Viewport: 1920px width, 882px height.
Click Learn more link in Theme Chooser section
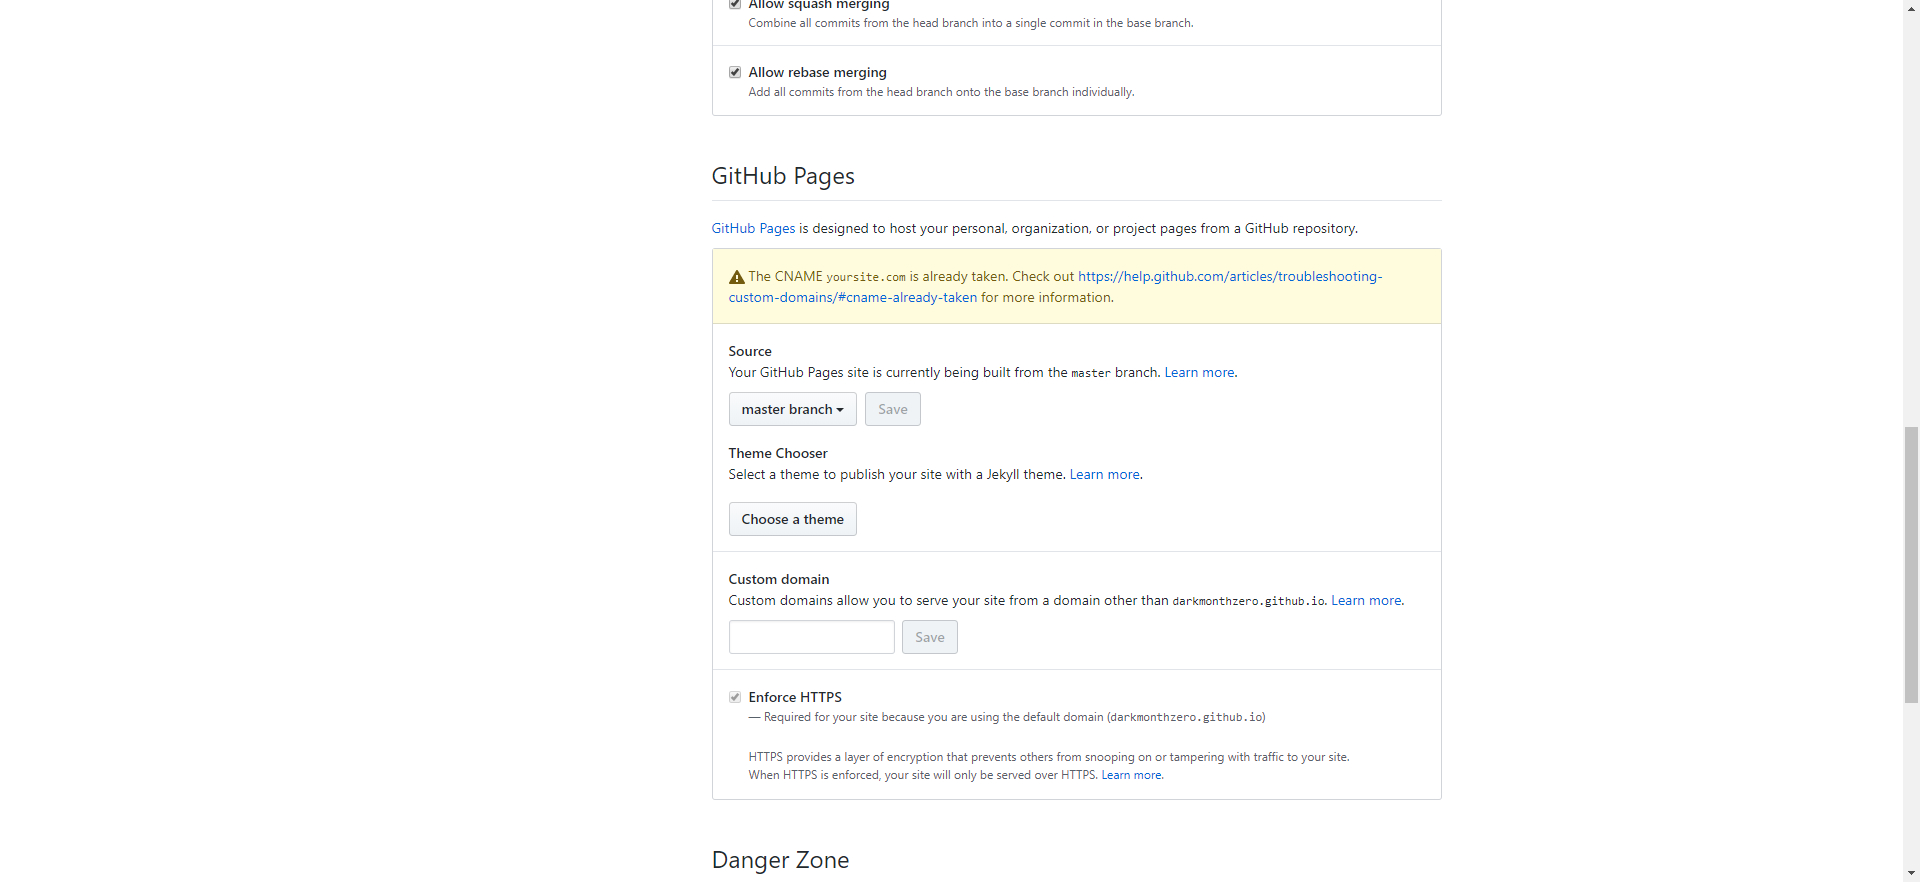click(1104, 474)
